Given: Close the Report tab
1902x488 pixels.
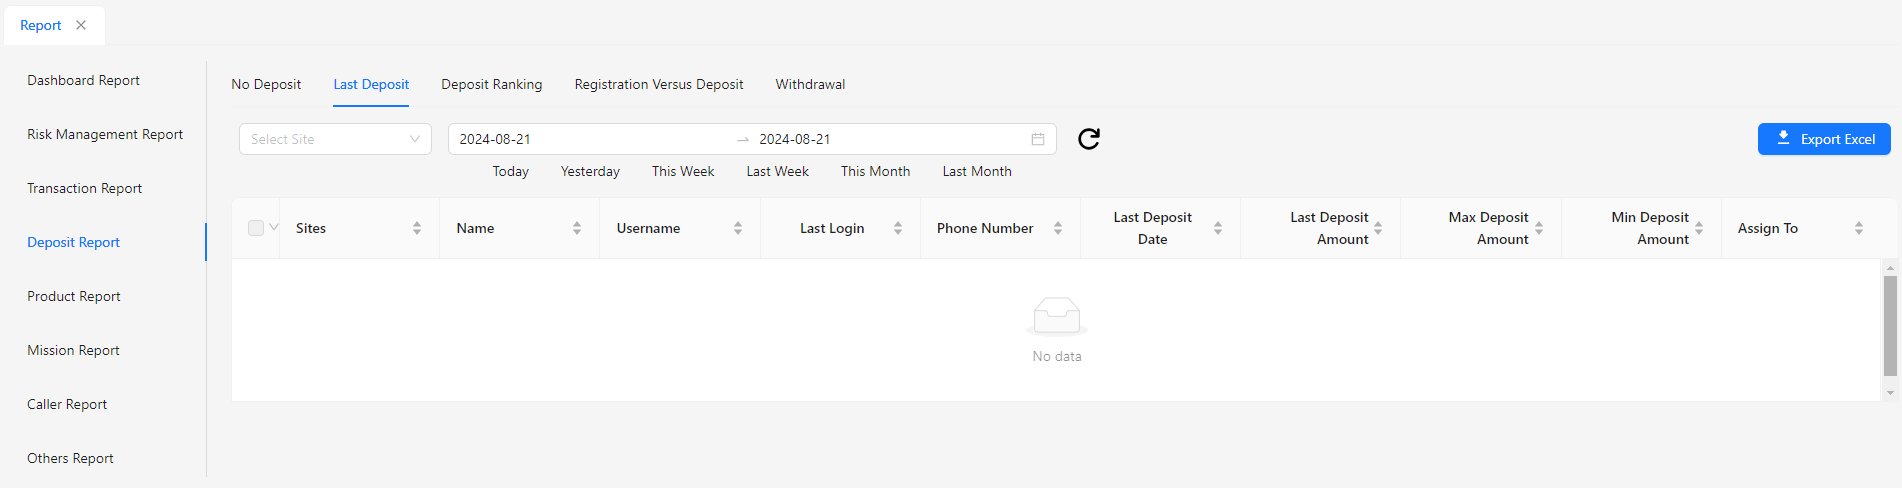Looking at the screenshot, I should pyautogui.click(x=81, y=25).
